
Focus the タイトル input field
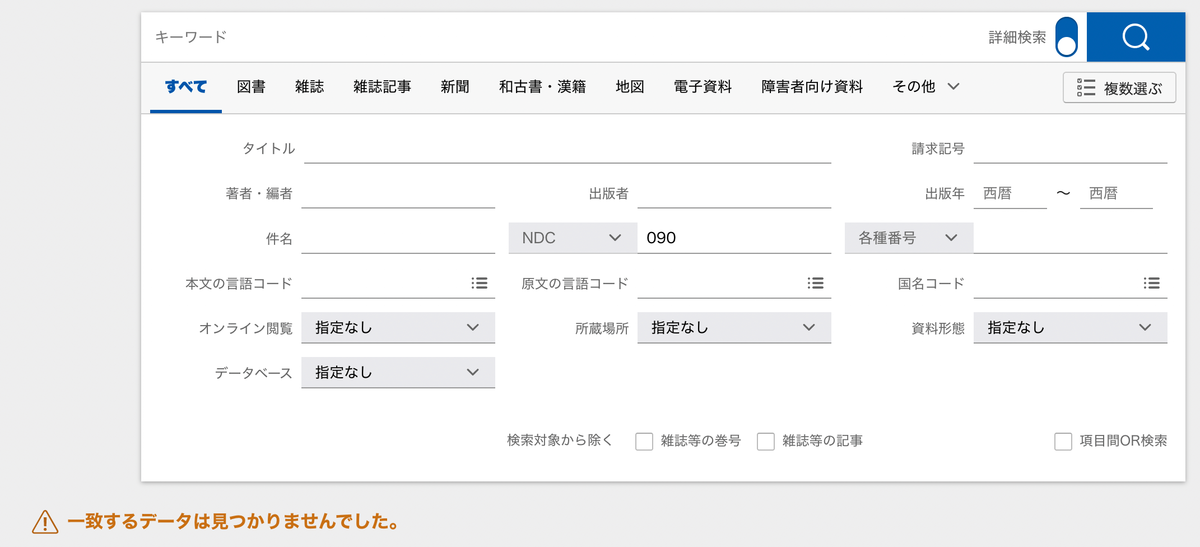[x=567, y=148]
